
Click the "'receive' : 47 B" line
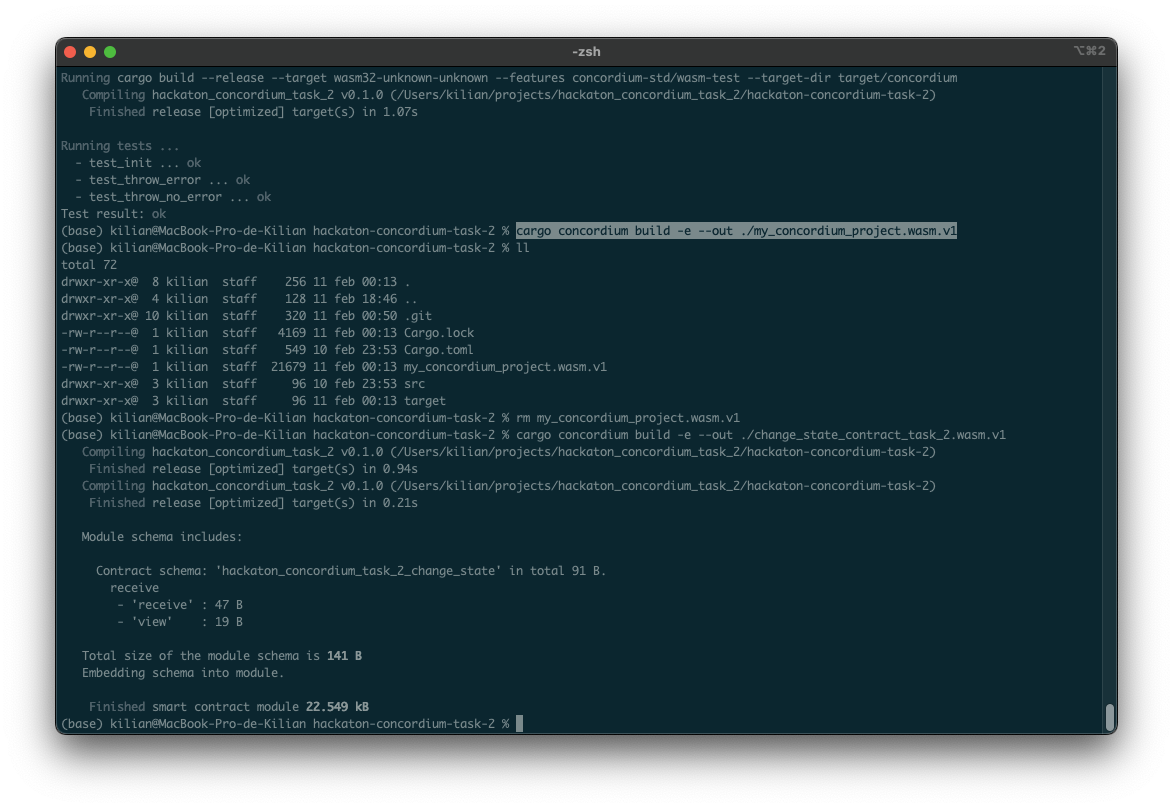coord(180,605)
